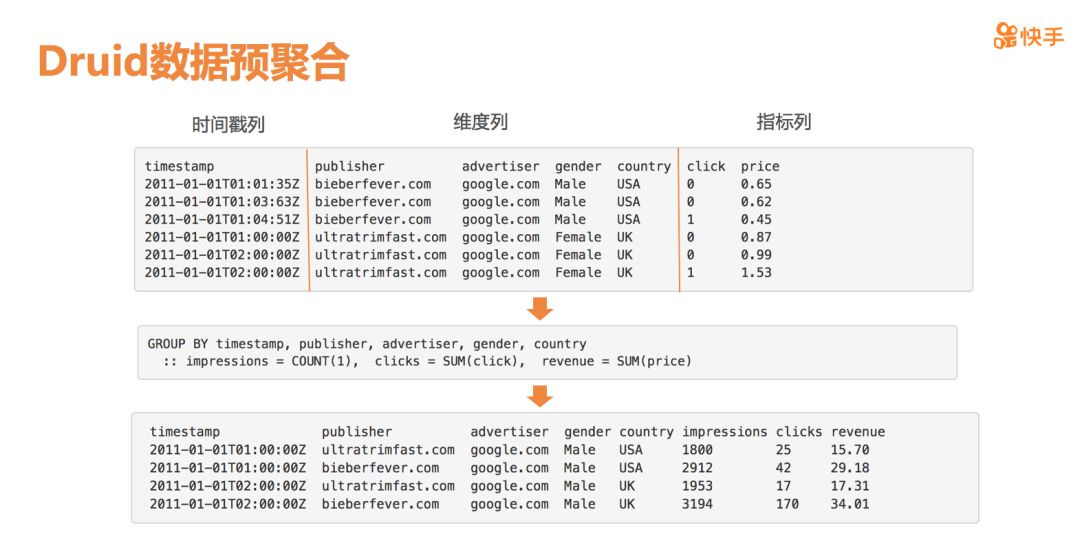Click the "时间戳列" column group label
1080x552 pixels.
click(228, 125)
